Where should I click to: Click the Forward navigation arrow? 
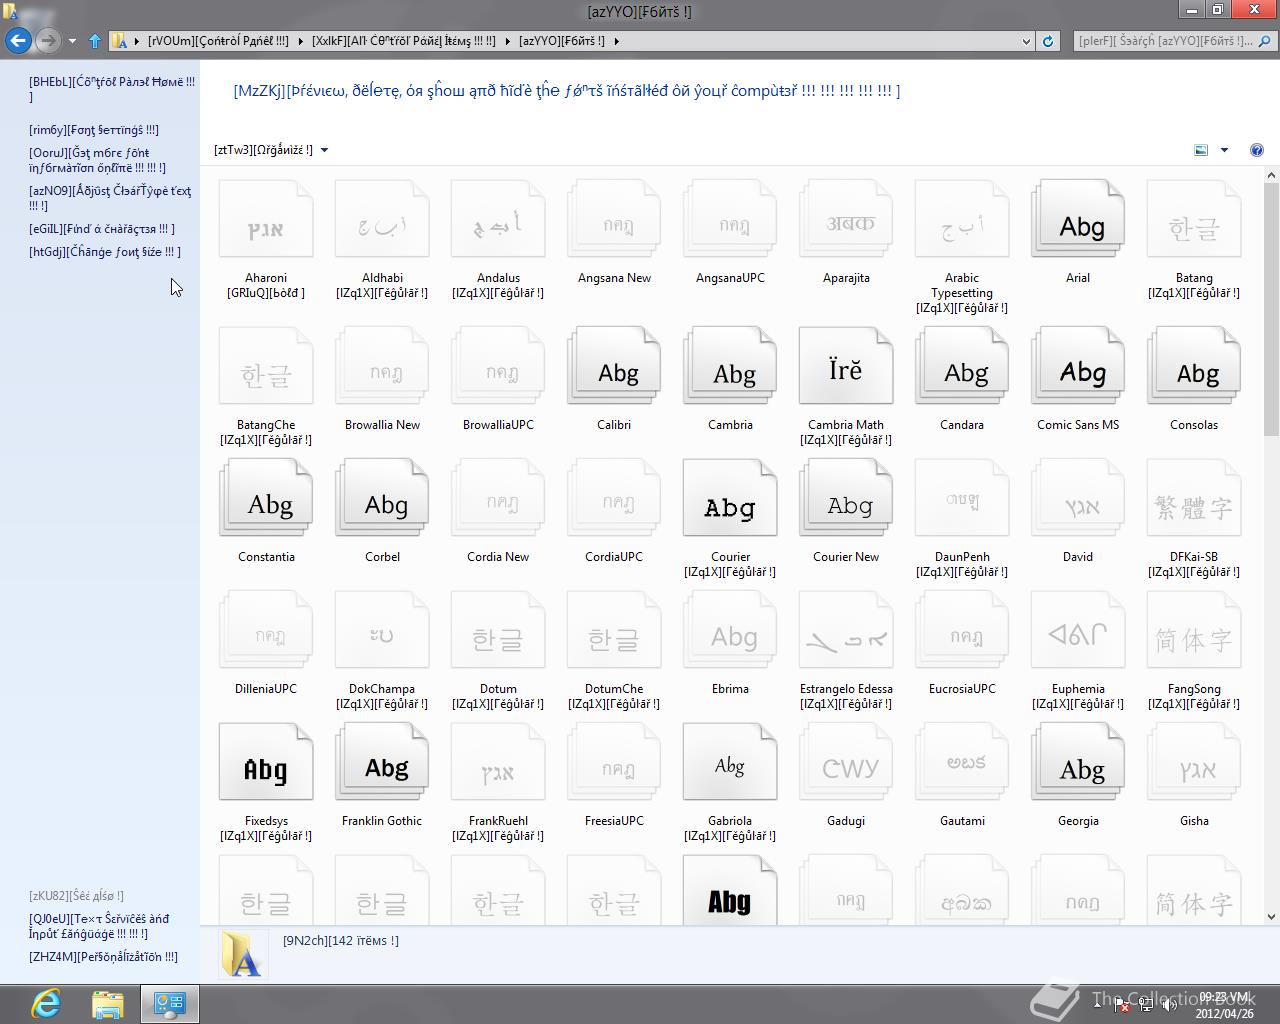pos(47,41)
